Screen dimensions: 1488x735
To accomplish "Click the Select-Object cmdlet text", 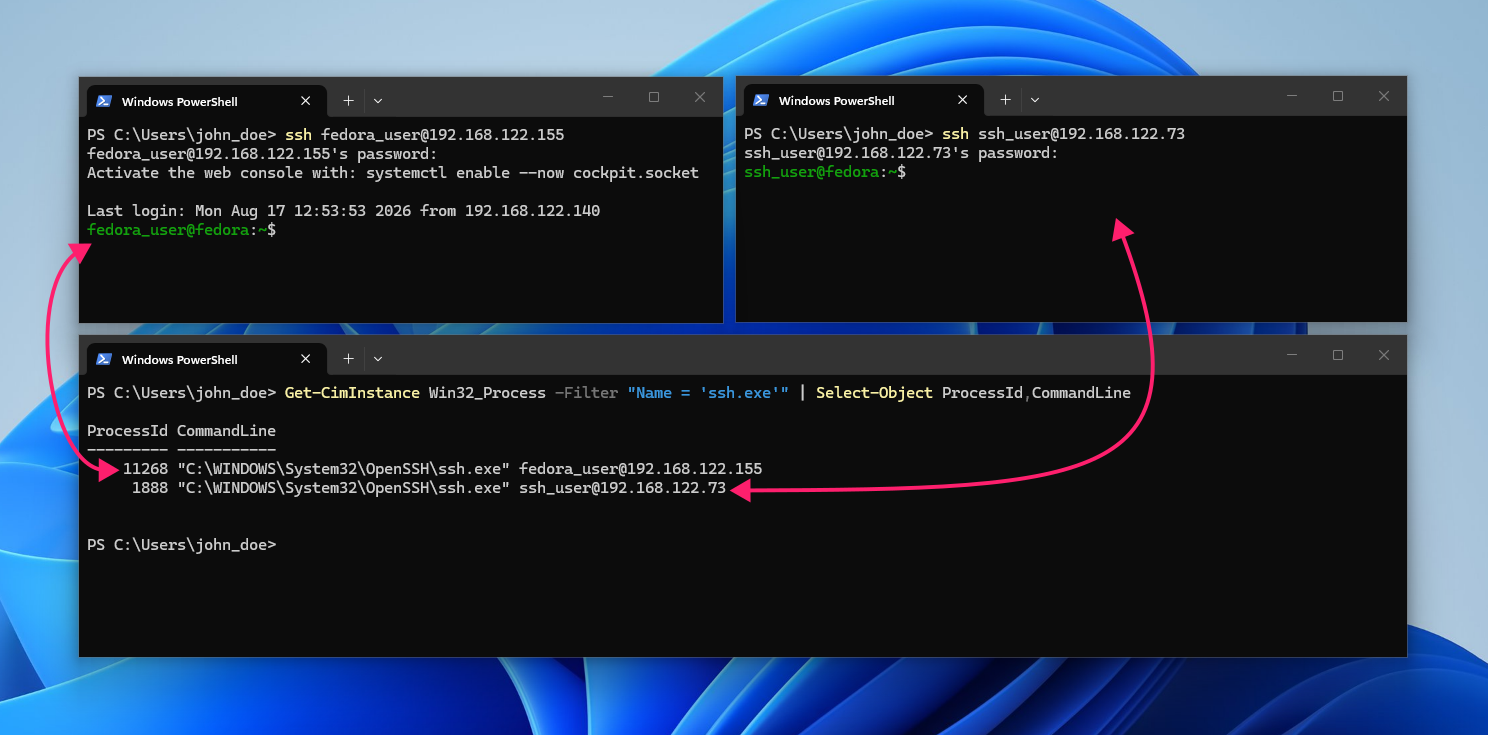I will (x=874, y=393).
